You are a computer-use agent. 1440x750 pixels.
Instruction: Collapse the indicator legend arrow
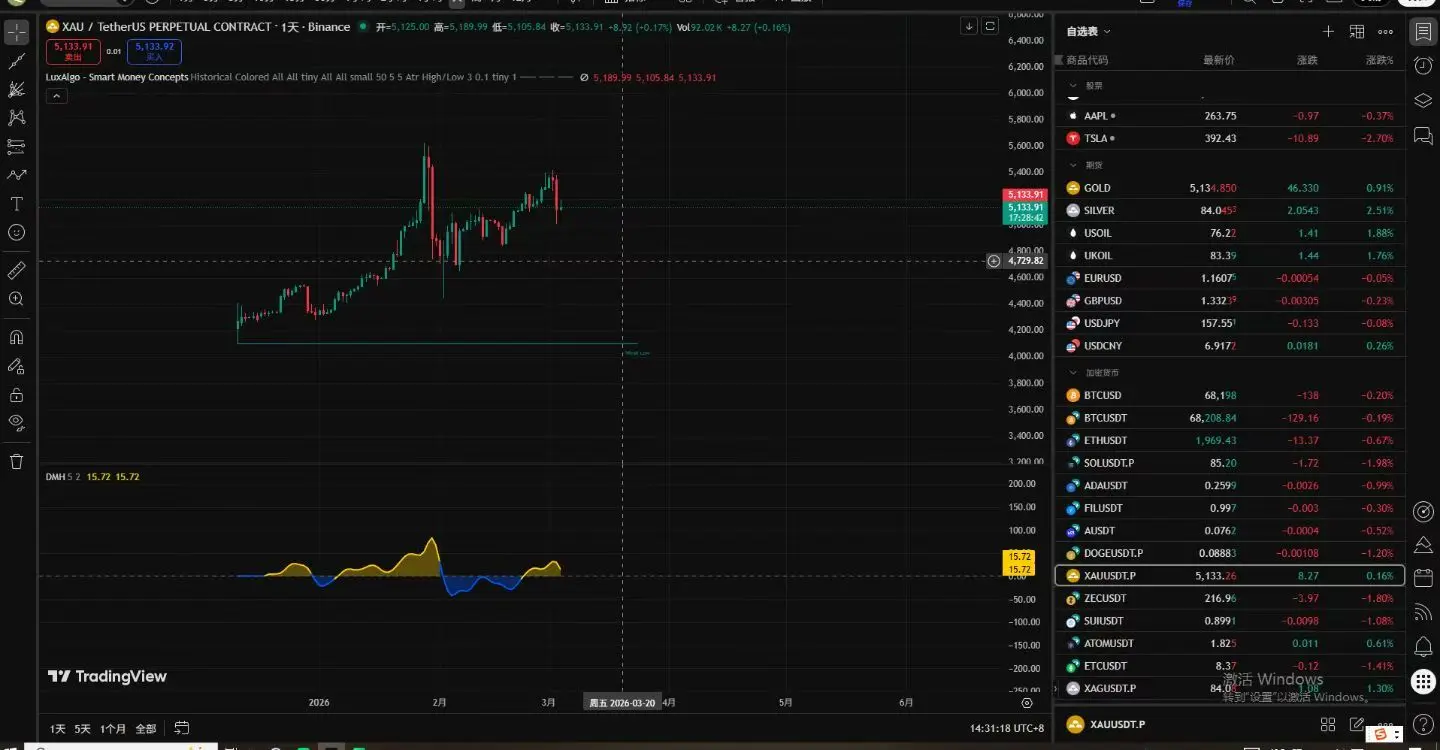(x=57, y=96)
